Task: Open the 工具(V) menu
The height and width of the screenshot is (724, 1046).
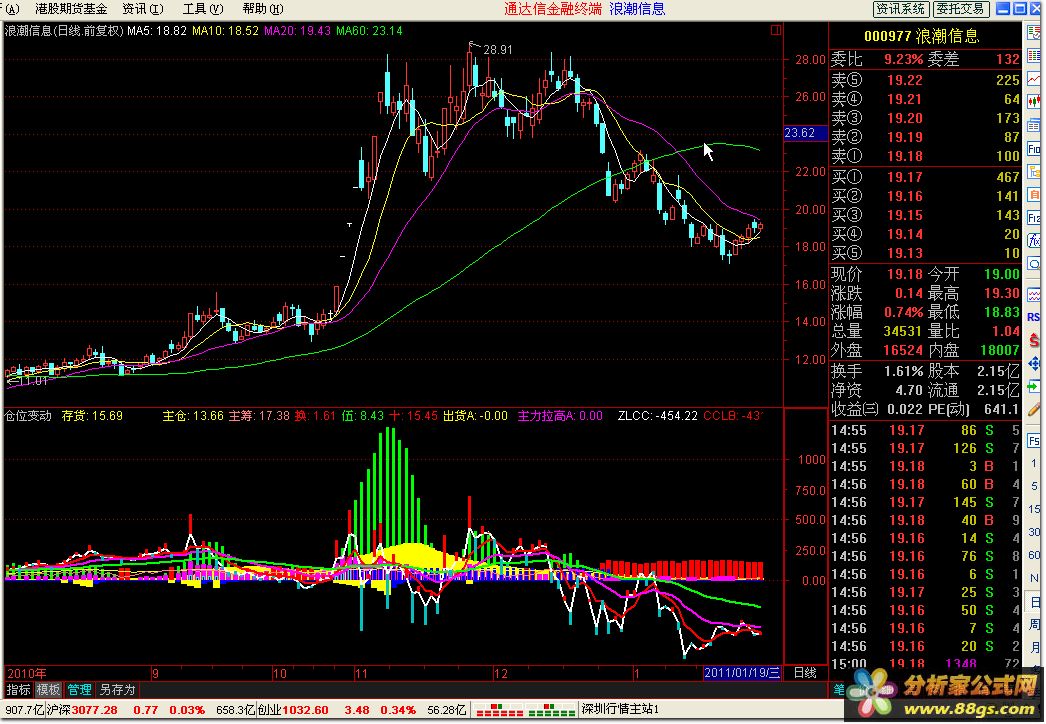Action: click(203, 9)
